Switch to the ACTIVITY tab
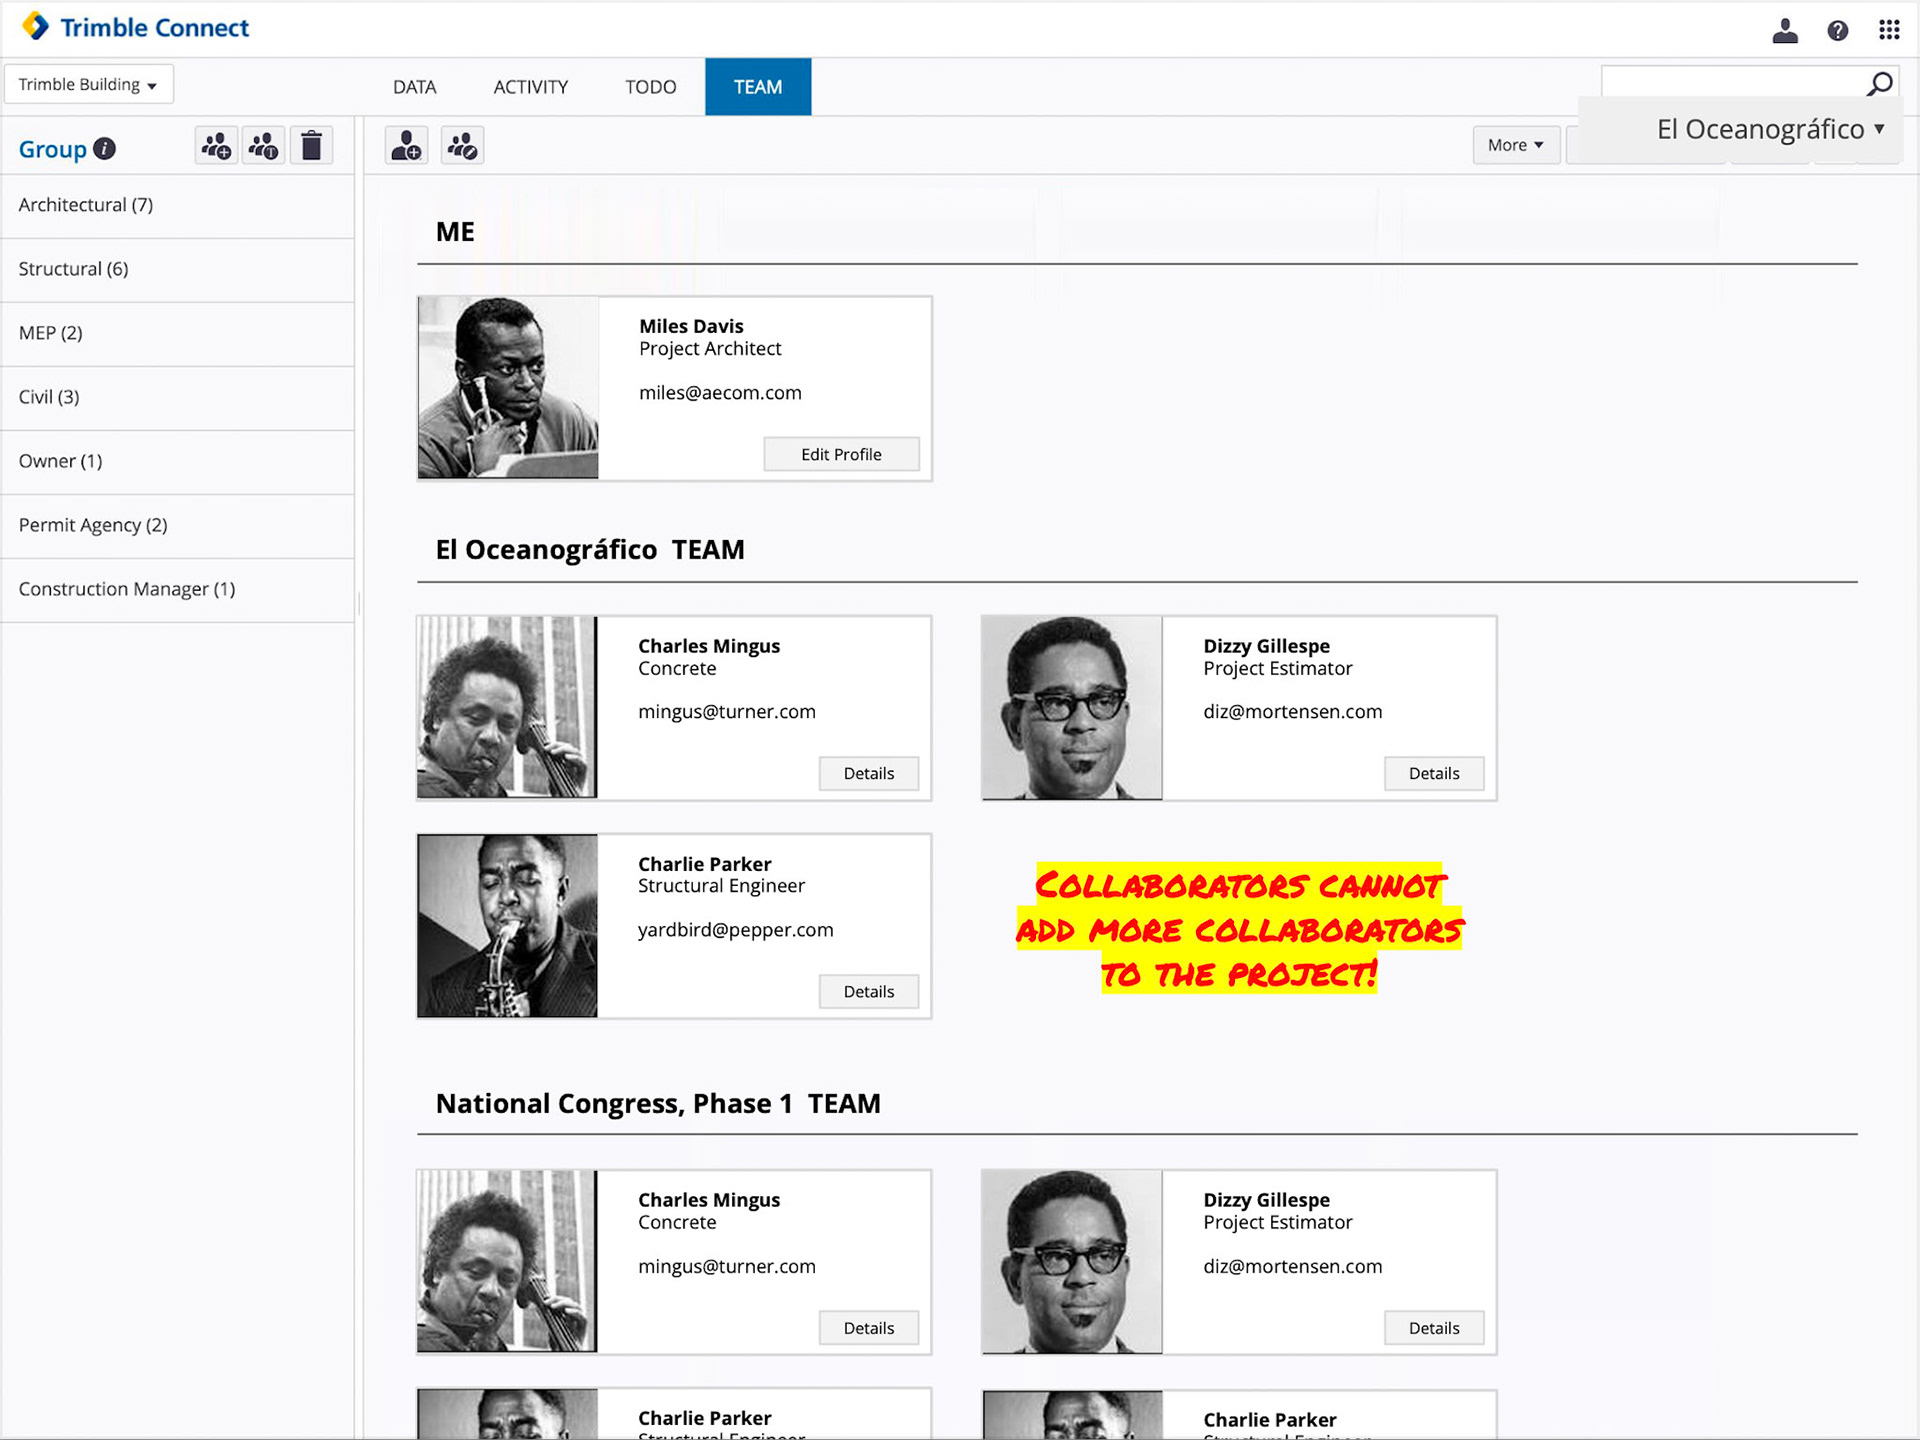The image size is (1920, 1440). click(x=530, y=87)
